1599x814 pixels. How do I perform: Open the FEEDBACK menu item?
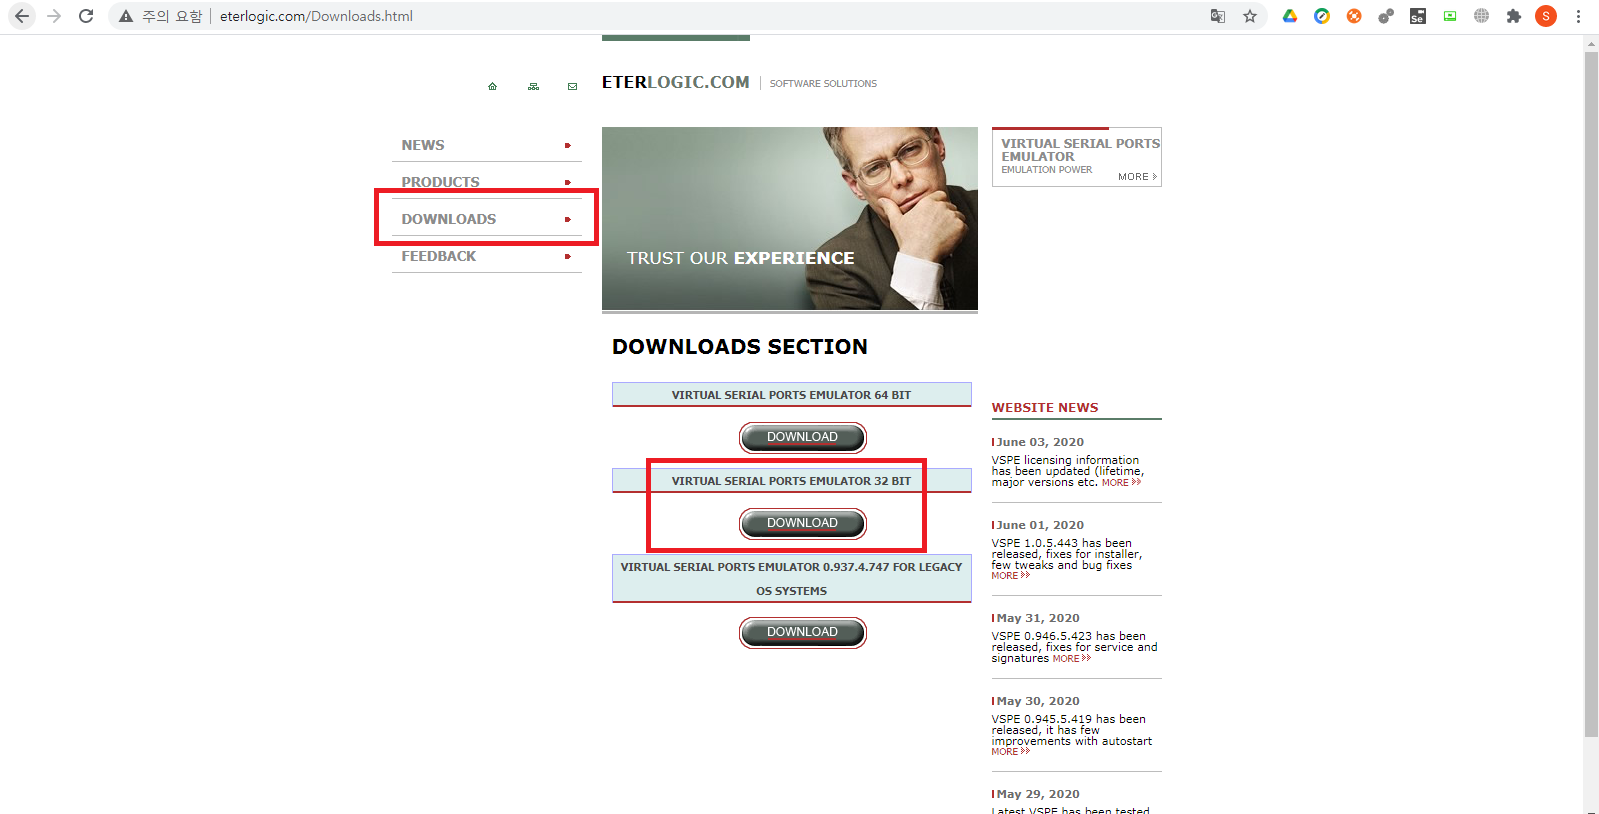click(x=439, y=256)
